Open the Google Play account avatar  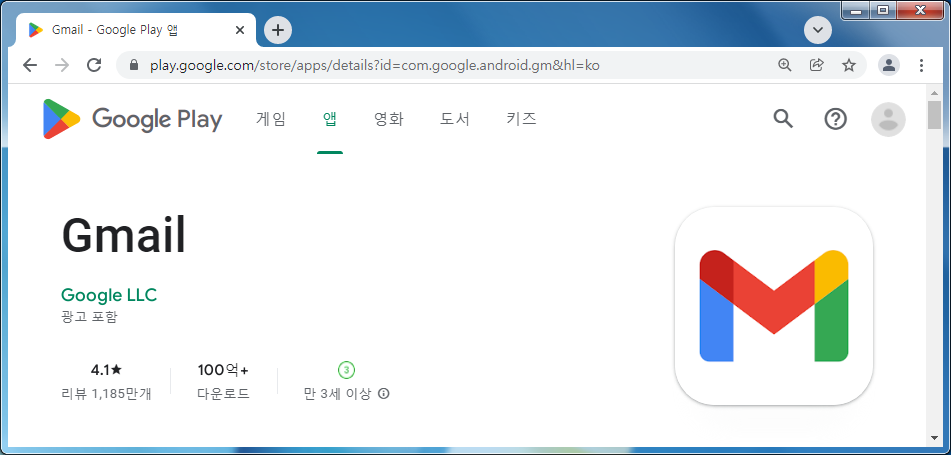[888, 120]
